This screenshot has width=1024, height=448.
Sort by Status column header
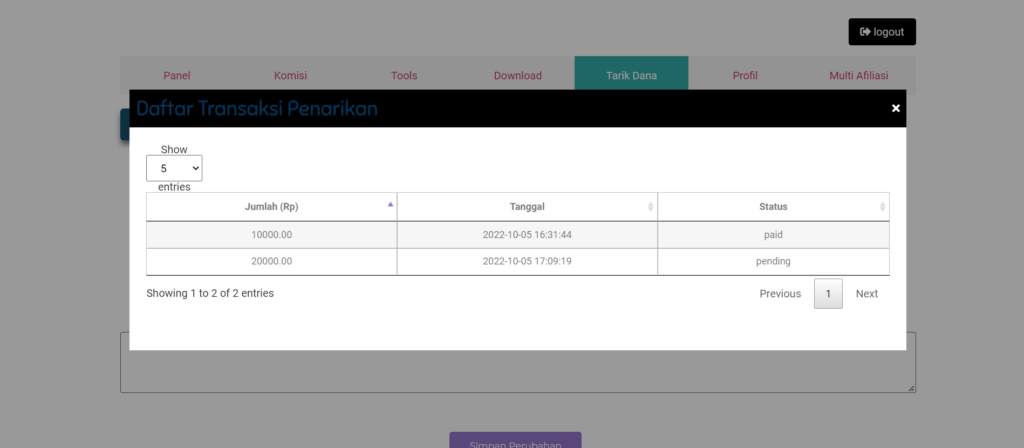coord(773,207)
